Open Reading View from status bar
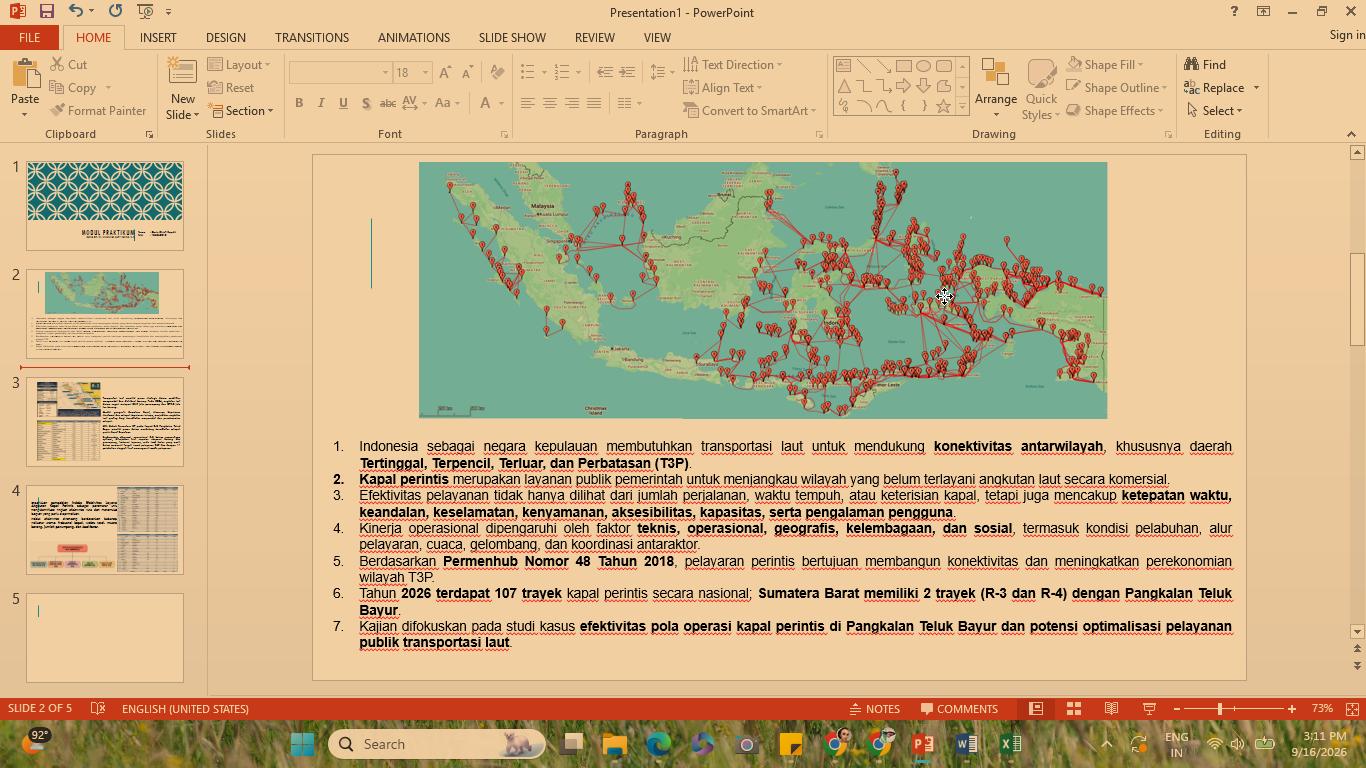Screen dimensions: 1366x768 1111,709
